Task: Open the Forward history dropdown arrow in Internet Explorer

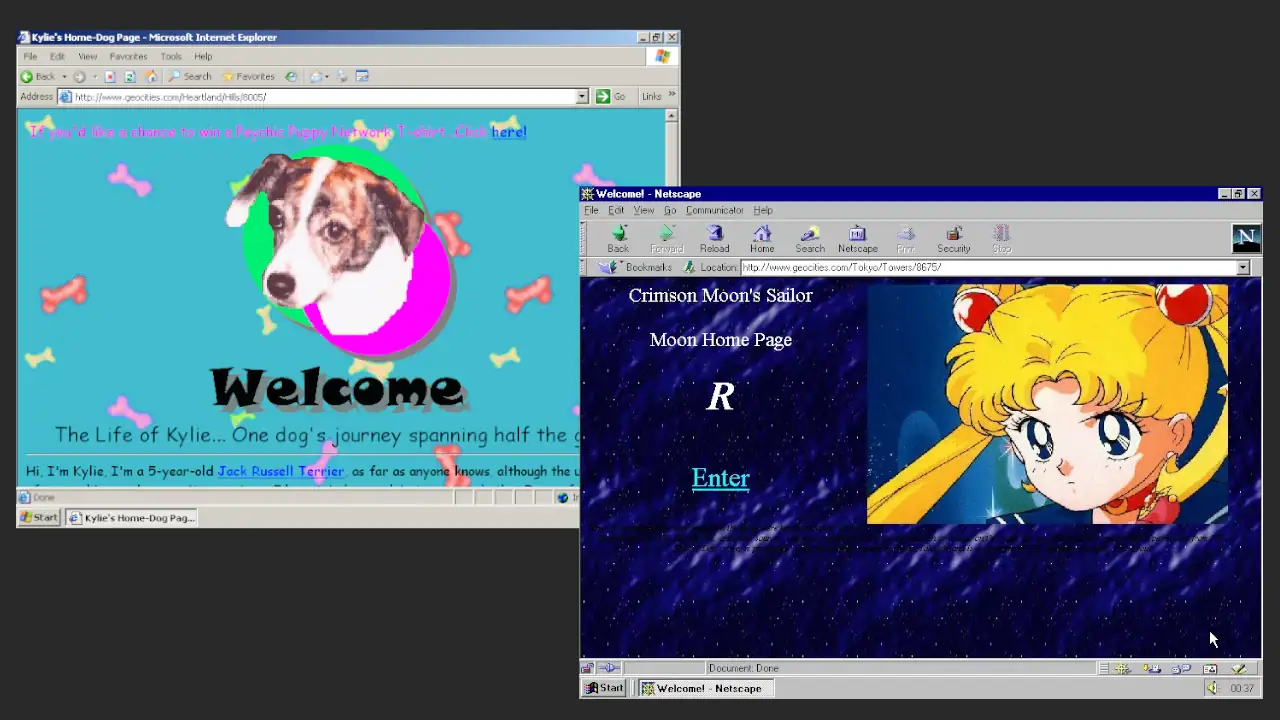Action: point(95,77)
